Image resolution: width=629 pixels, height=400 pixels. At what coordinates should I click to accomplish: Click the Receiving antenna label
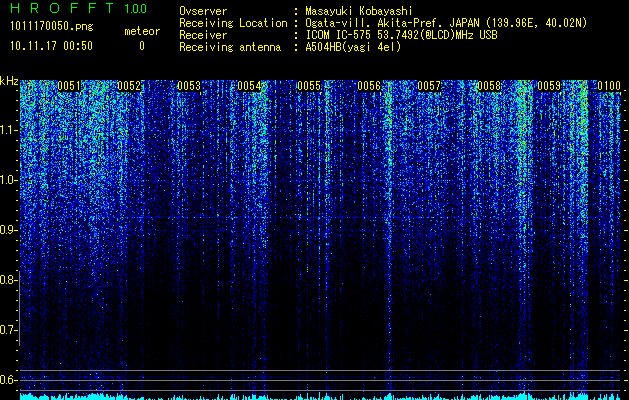click(x=230, y=47)
